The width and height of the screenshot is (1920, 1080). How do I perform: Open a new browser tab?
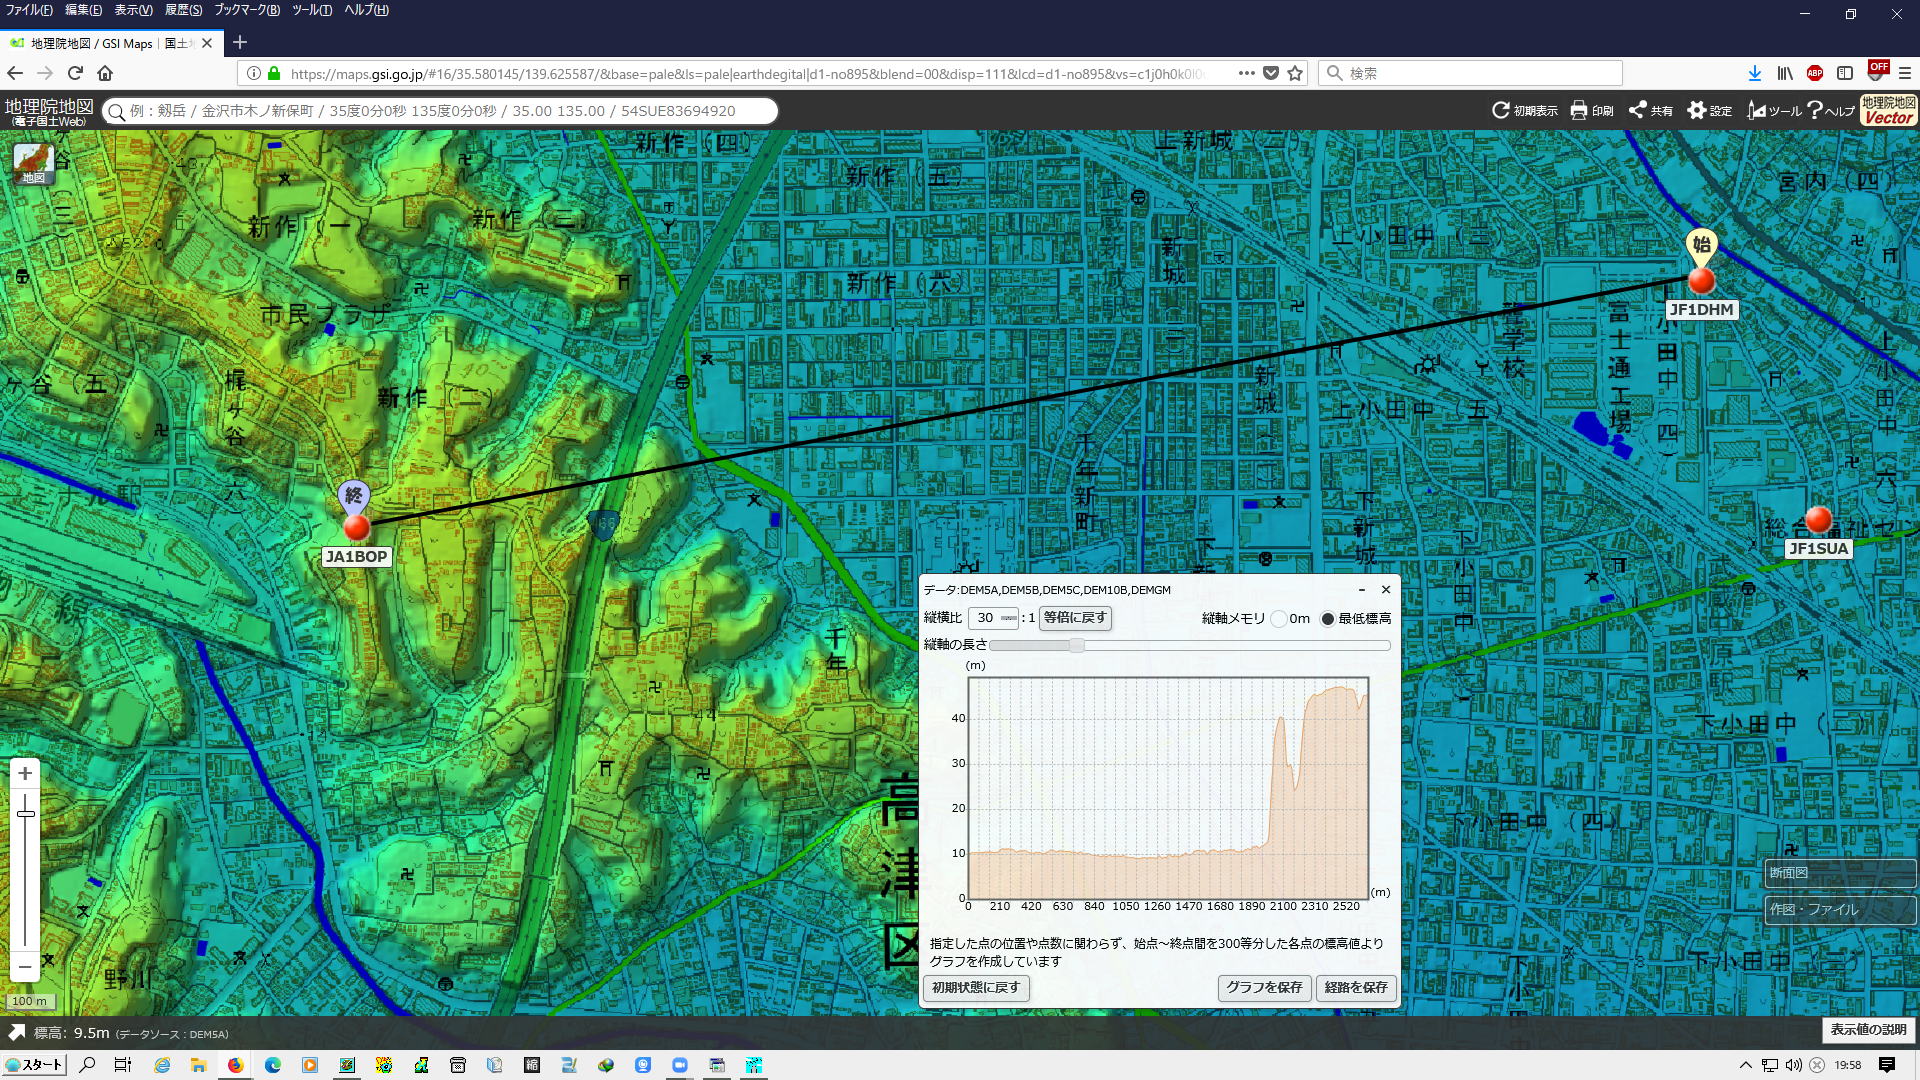(x=240, y=42)
